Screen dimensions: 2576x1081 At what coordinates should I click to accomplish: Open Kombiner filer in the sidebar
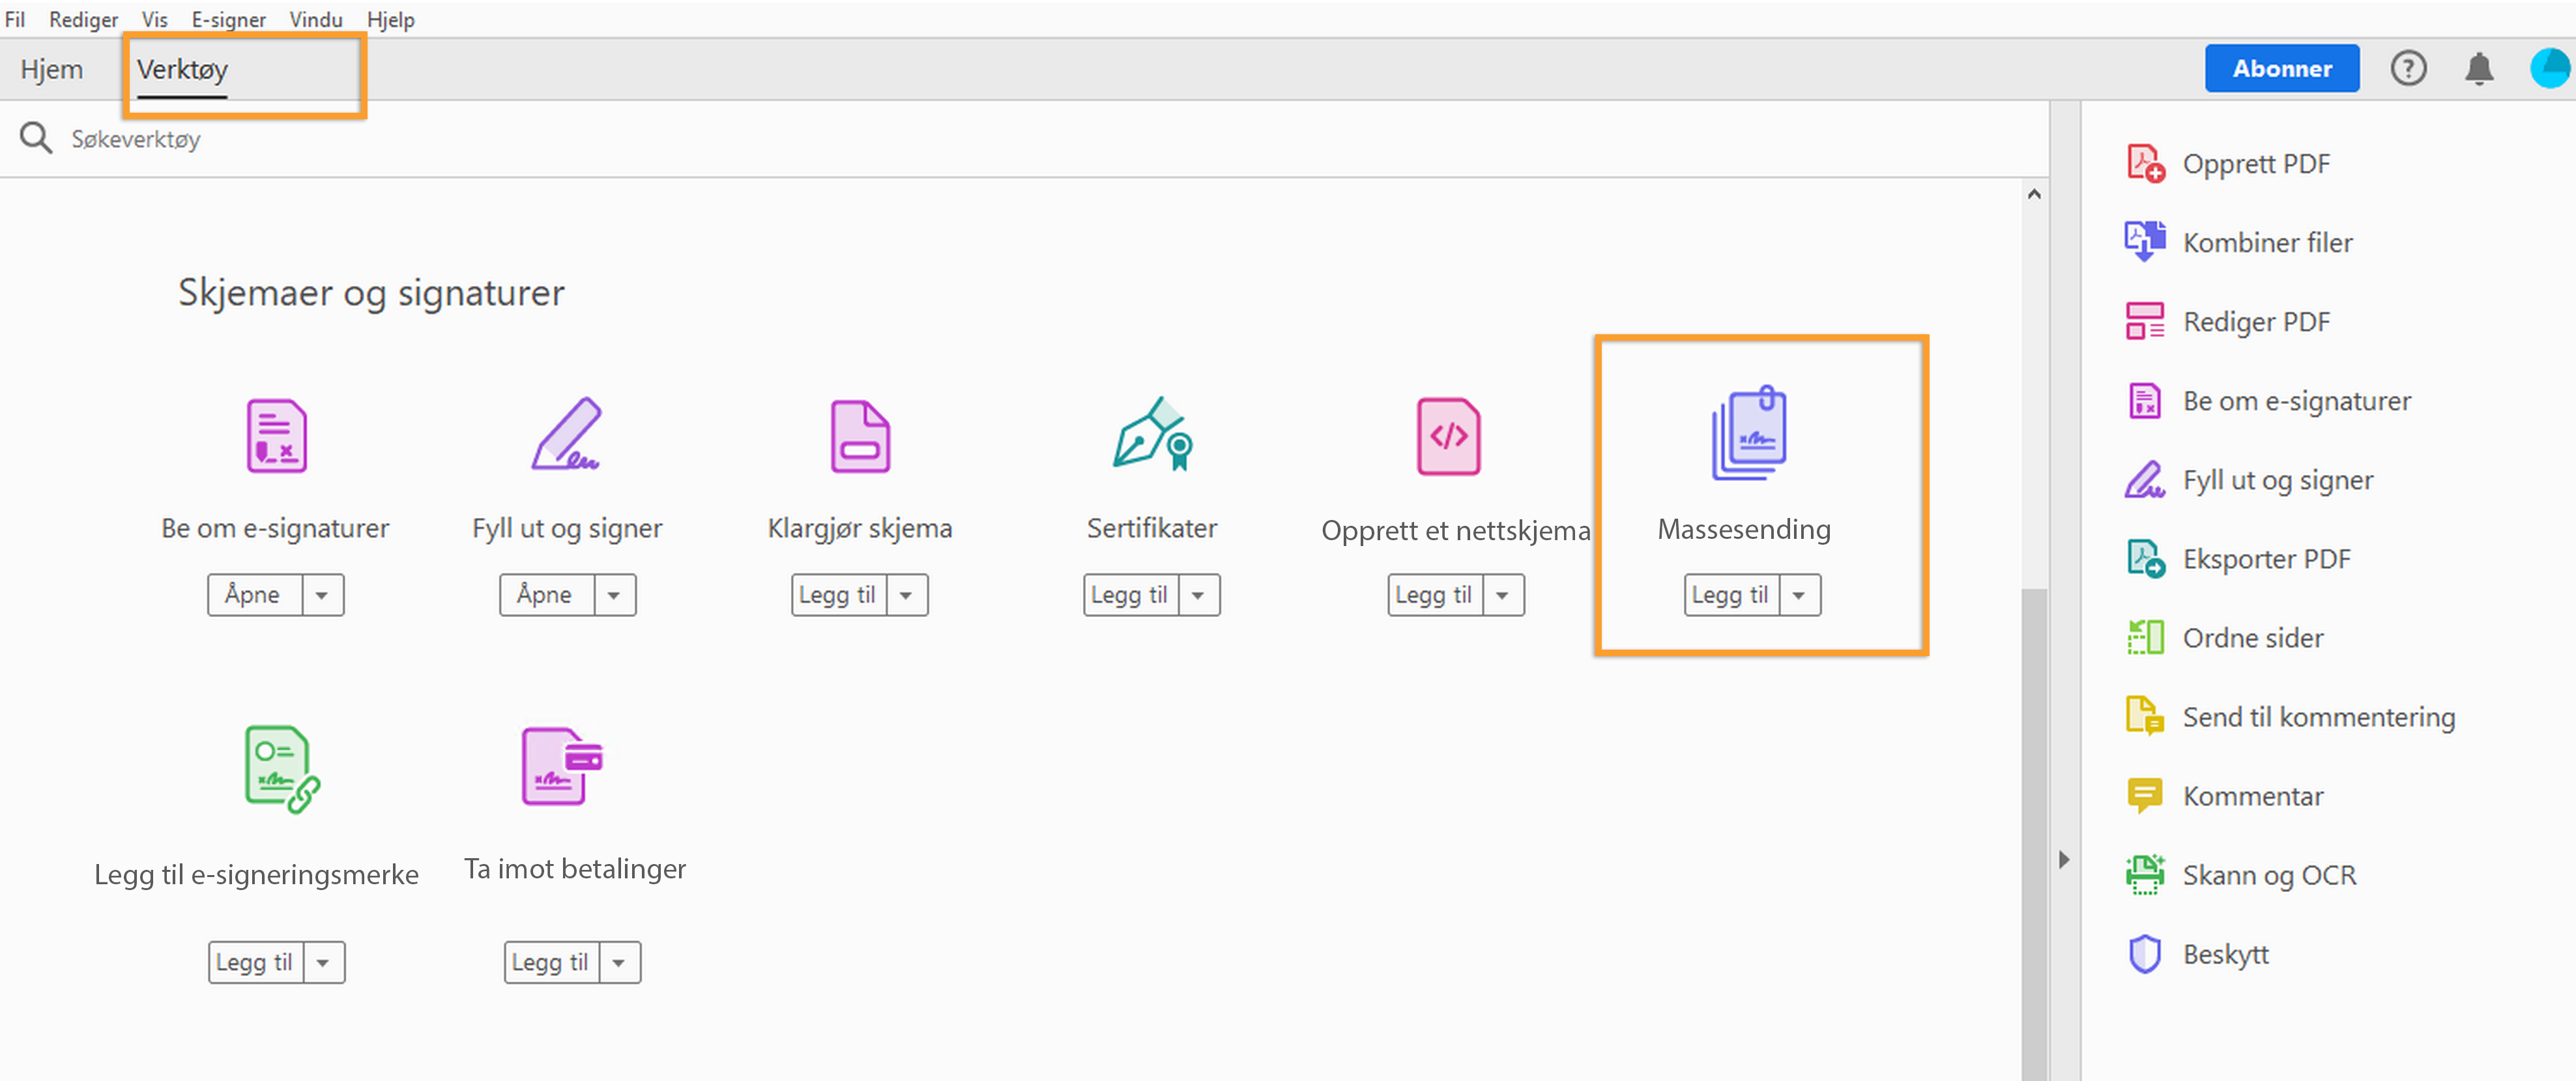(x=2267, y=242)
